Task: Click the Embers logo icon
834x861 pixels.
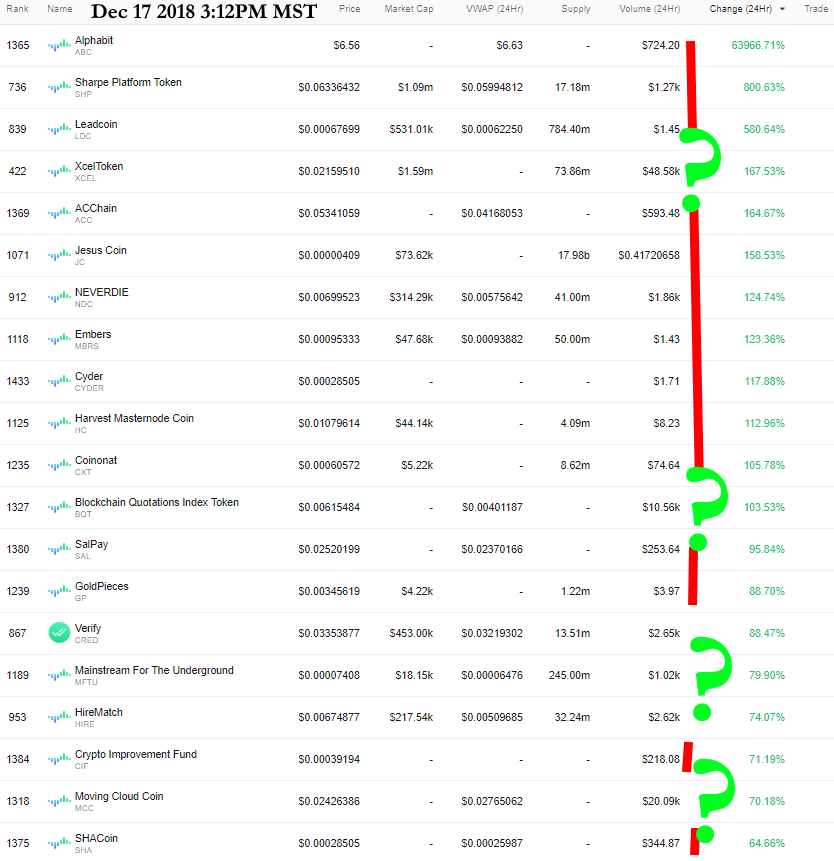Action: (x=59, y=339)
